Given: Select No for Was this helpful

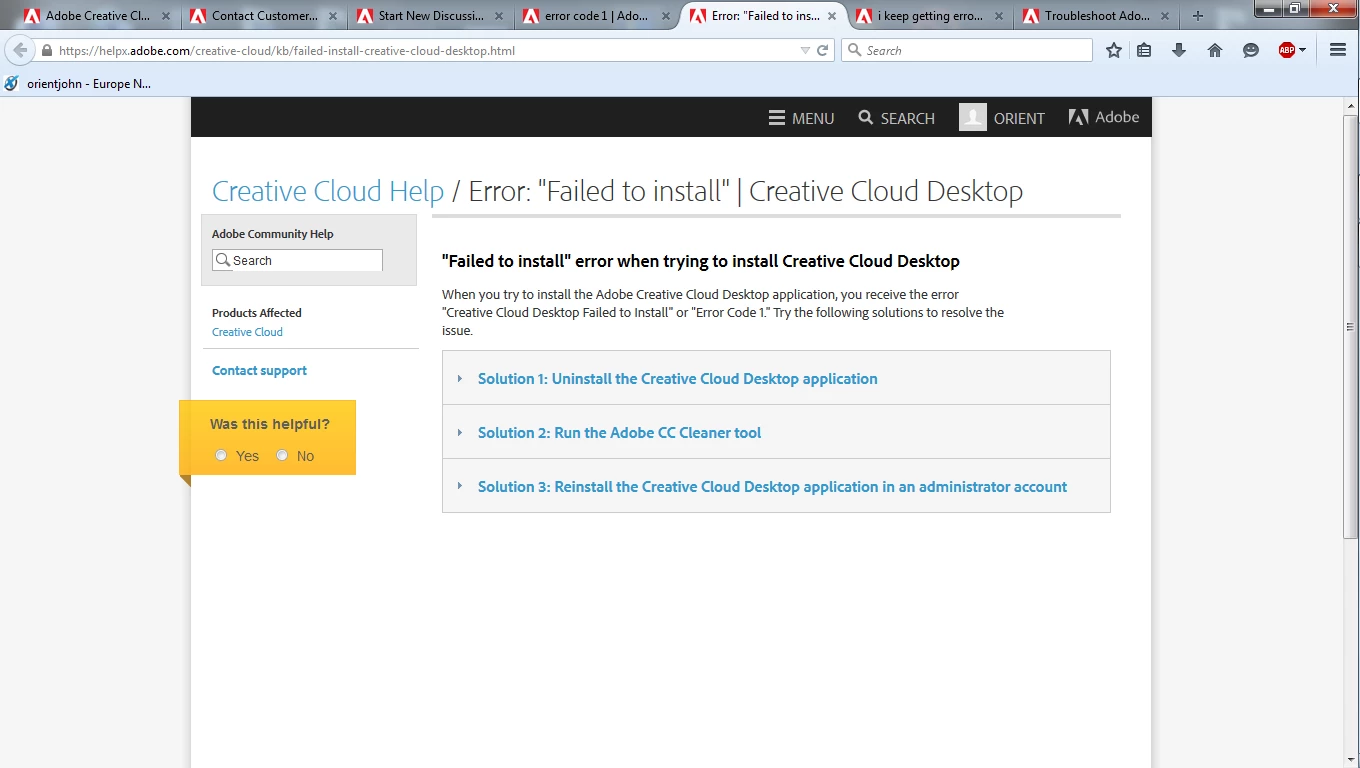Looking at the screenshot, I should (282, 456).
